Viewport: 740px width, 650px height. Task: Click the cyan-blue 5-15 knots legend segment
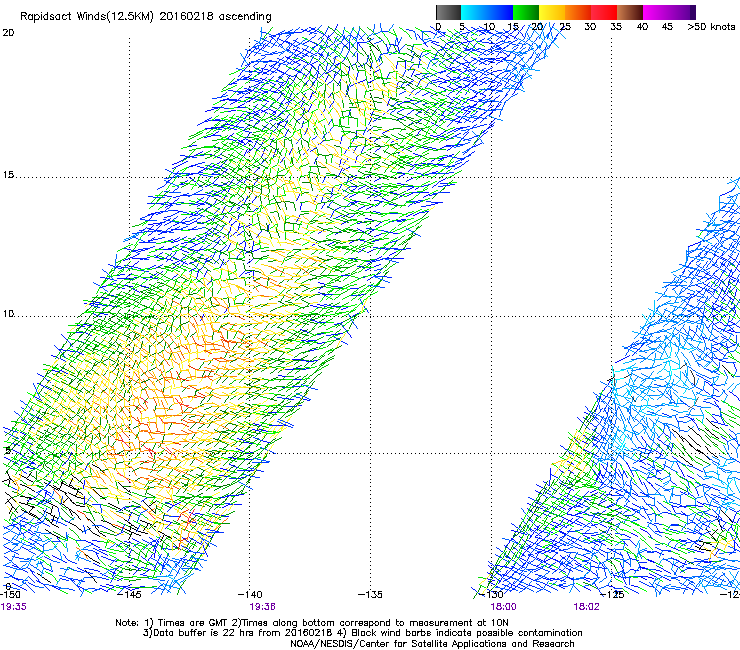click(x=487, y=12)
